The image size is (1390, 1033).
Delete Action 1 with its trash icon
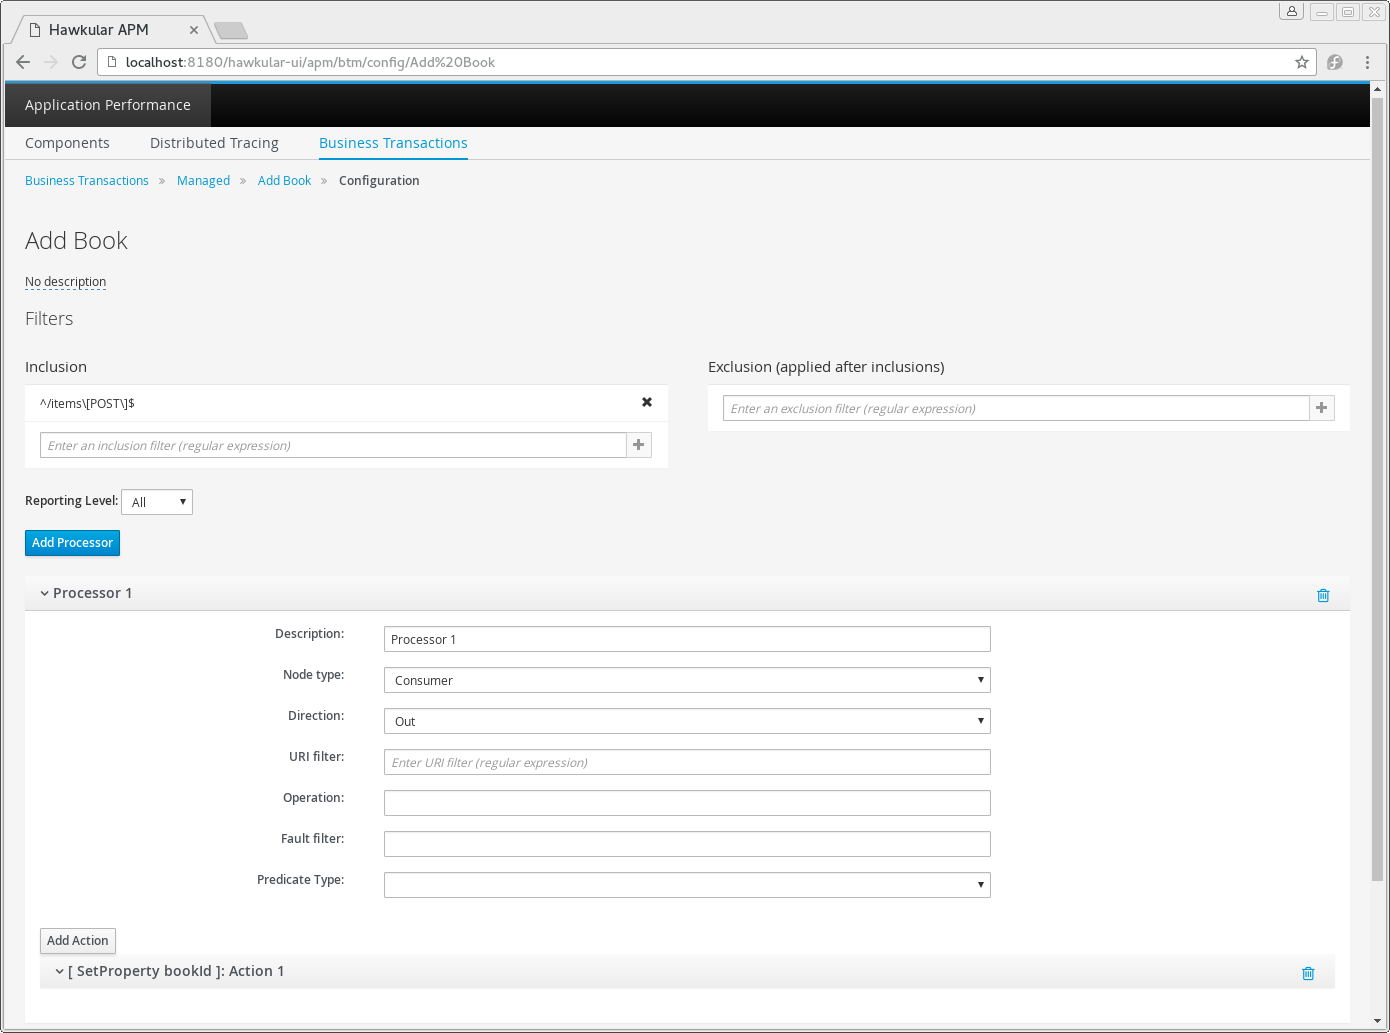tap(1308, 973)
